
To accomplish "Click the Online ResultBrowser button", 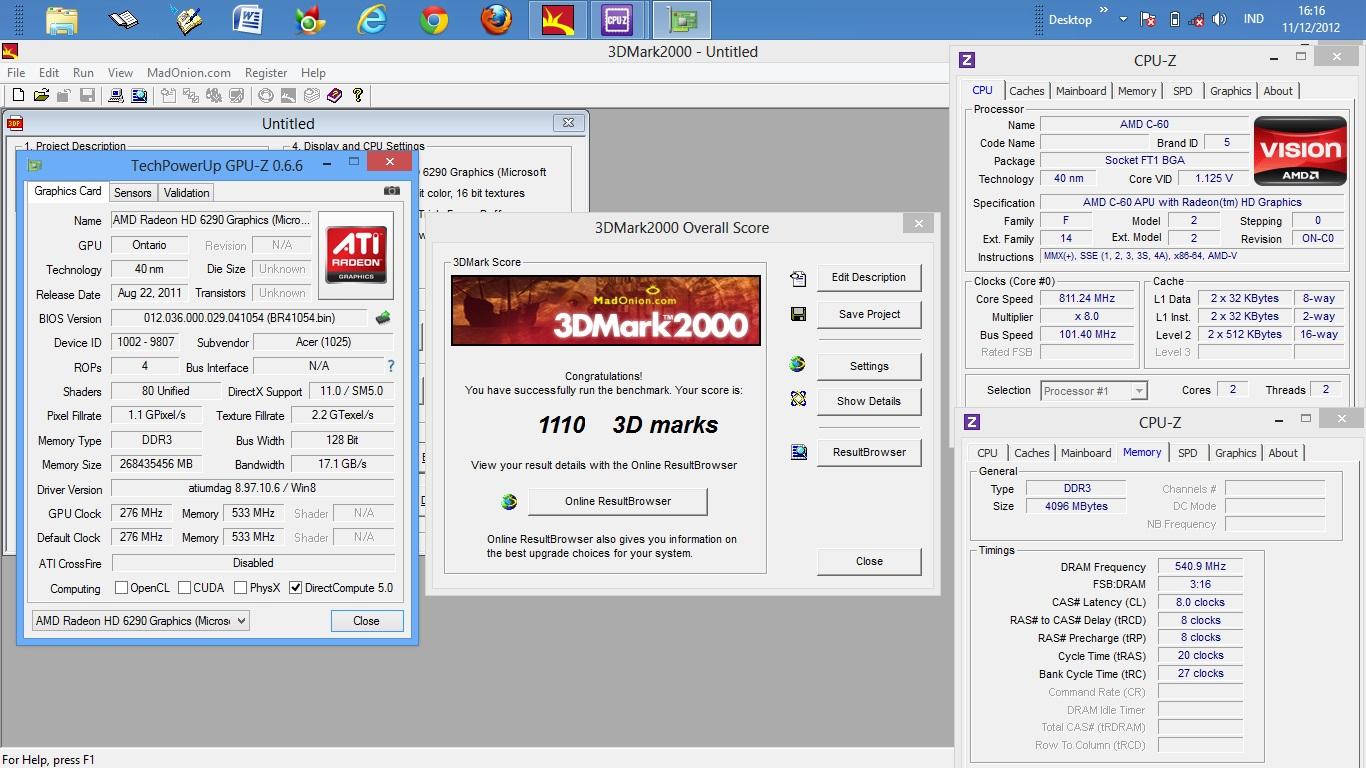I will point(617,501).
